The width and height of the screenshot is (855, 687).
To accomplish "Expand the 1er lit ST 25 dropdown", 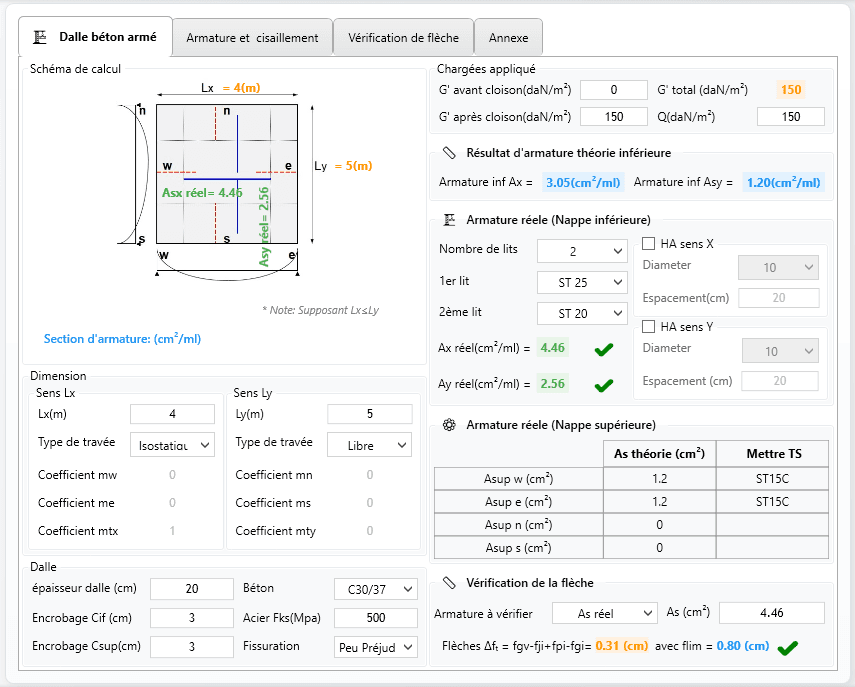I will coord(582,283).
